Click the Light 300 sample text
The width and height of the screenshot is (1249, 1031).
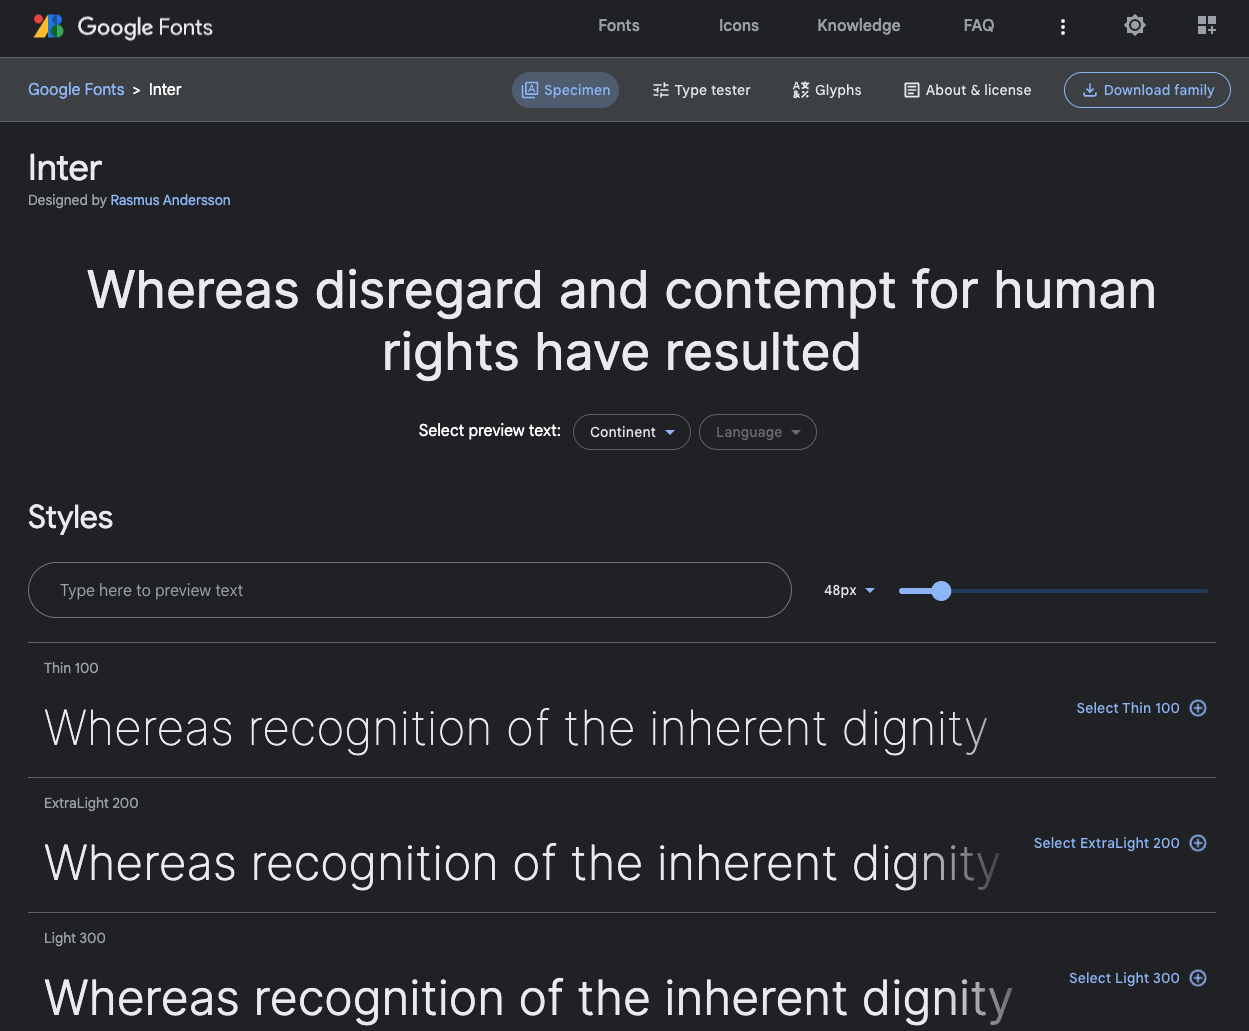click(x=528, y=999)
